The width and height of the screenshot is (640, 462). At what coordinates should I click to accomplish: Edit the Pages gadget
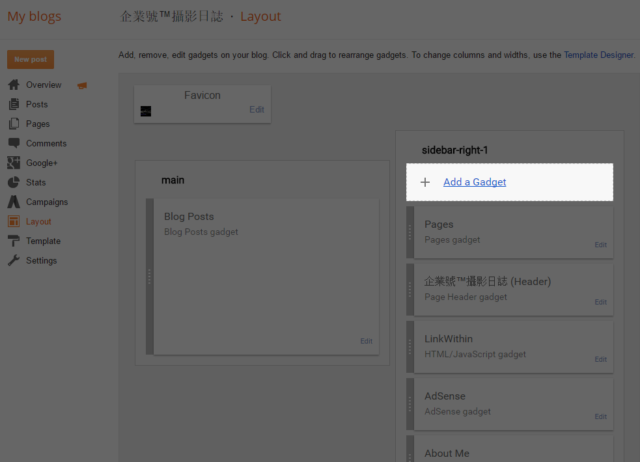coord(600,244)
